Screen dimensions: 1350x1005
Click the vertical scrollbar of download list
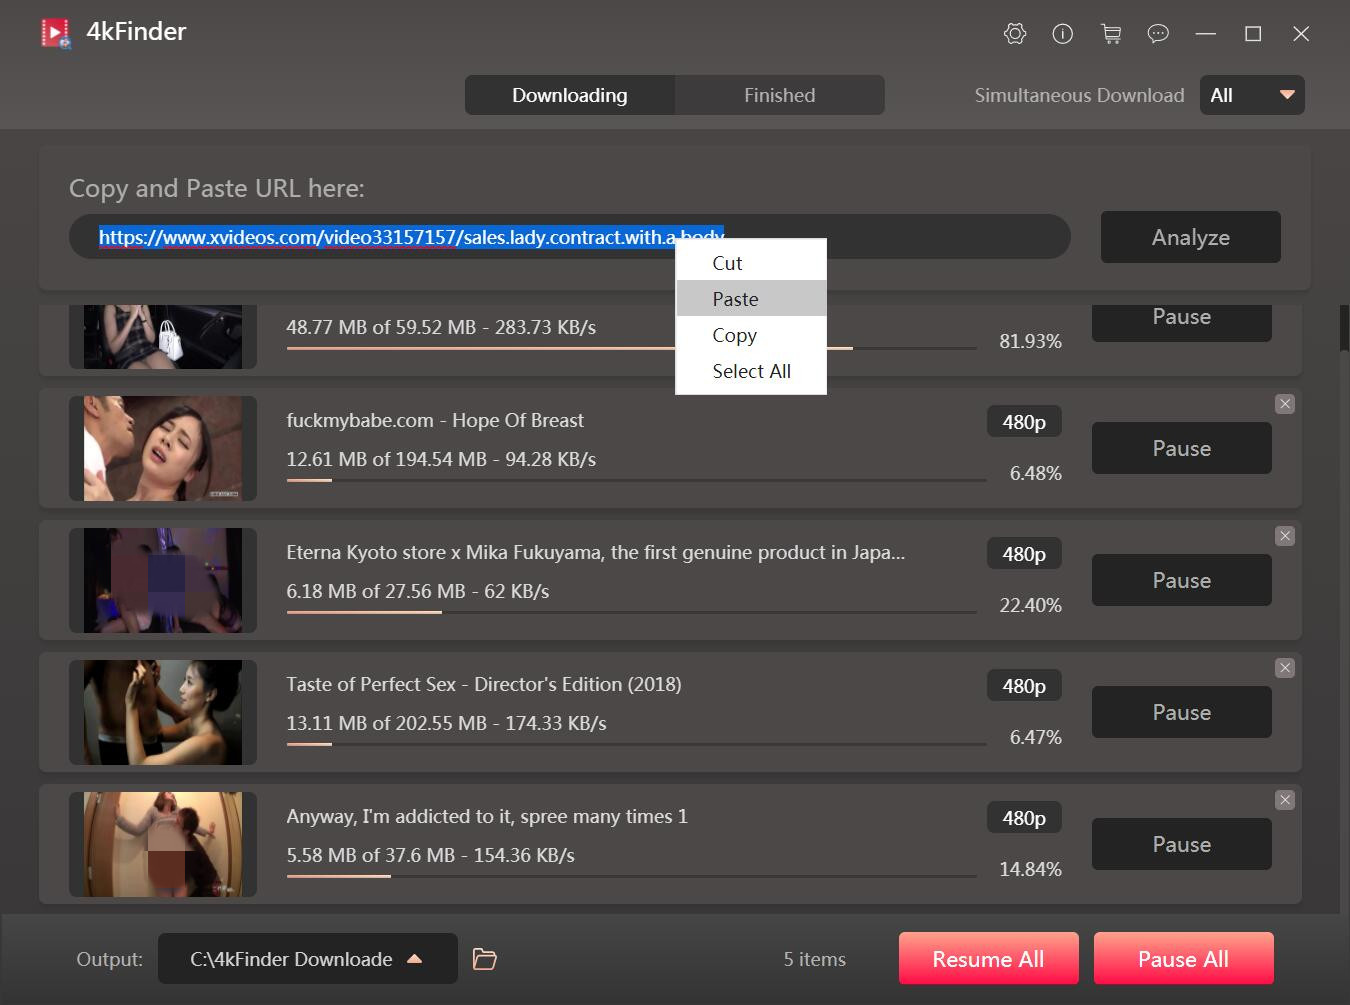click(x=1344, y=330)
